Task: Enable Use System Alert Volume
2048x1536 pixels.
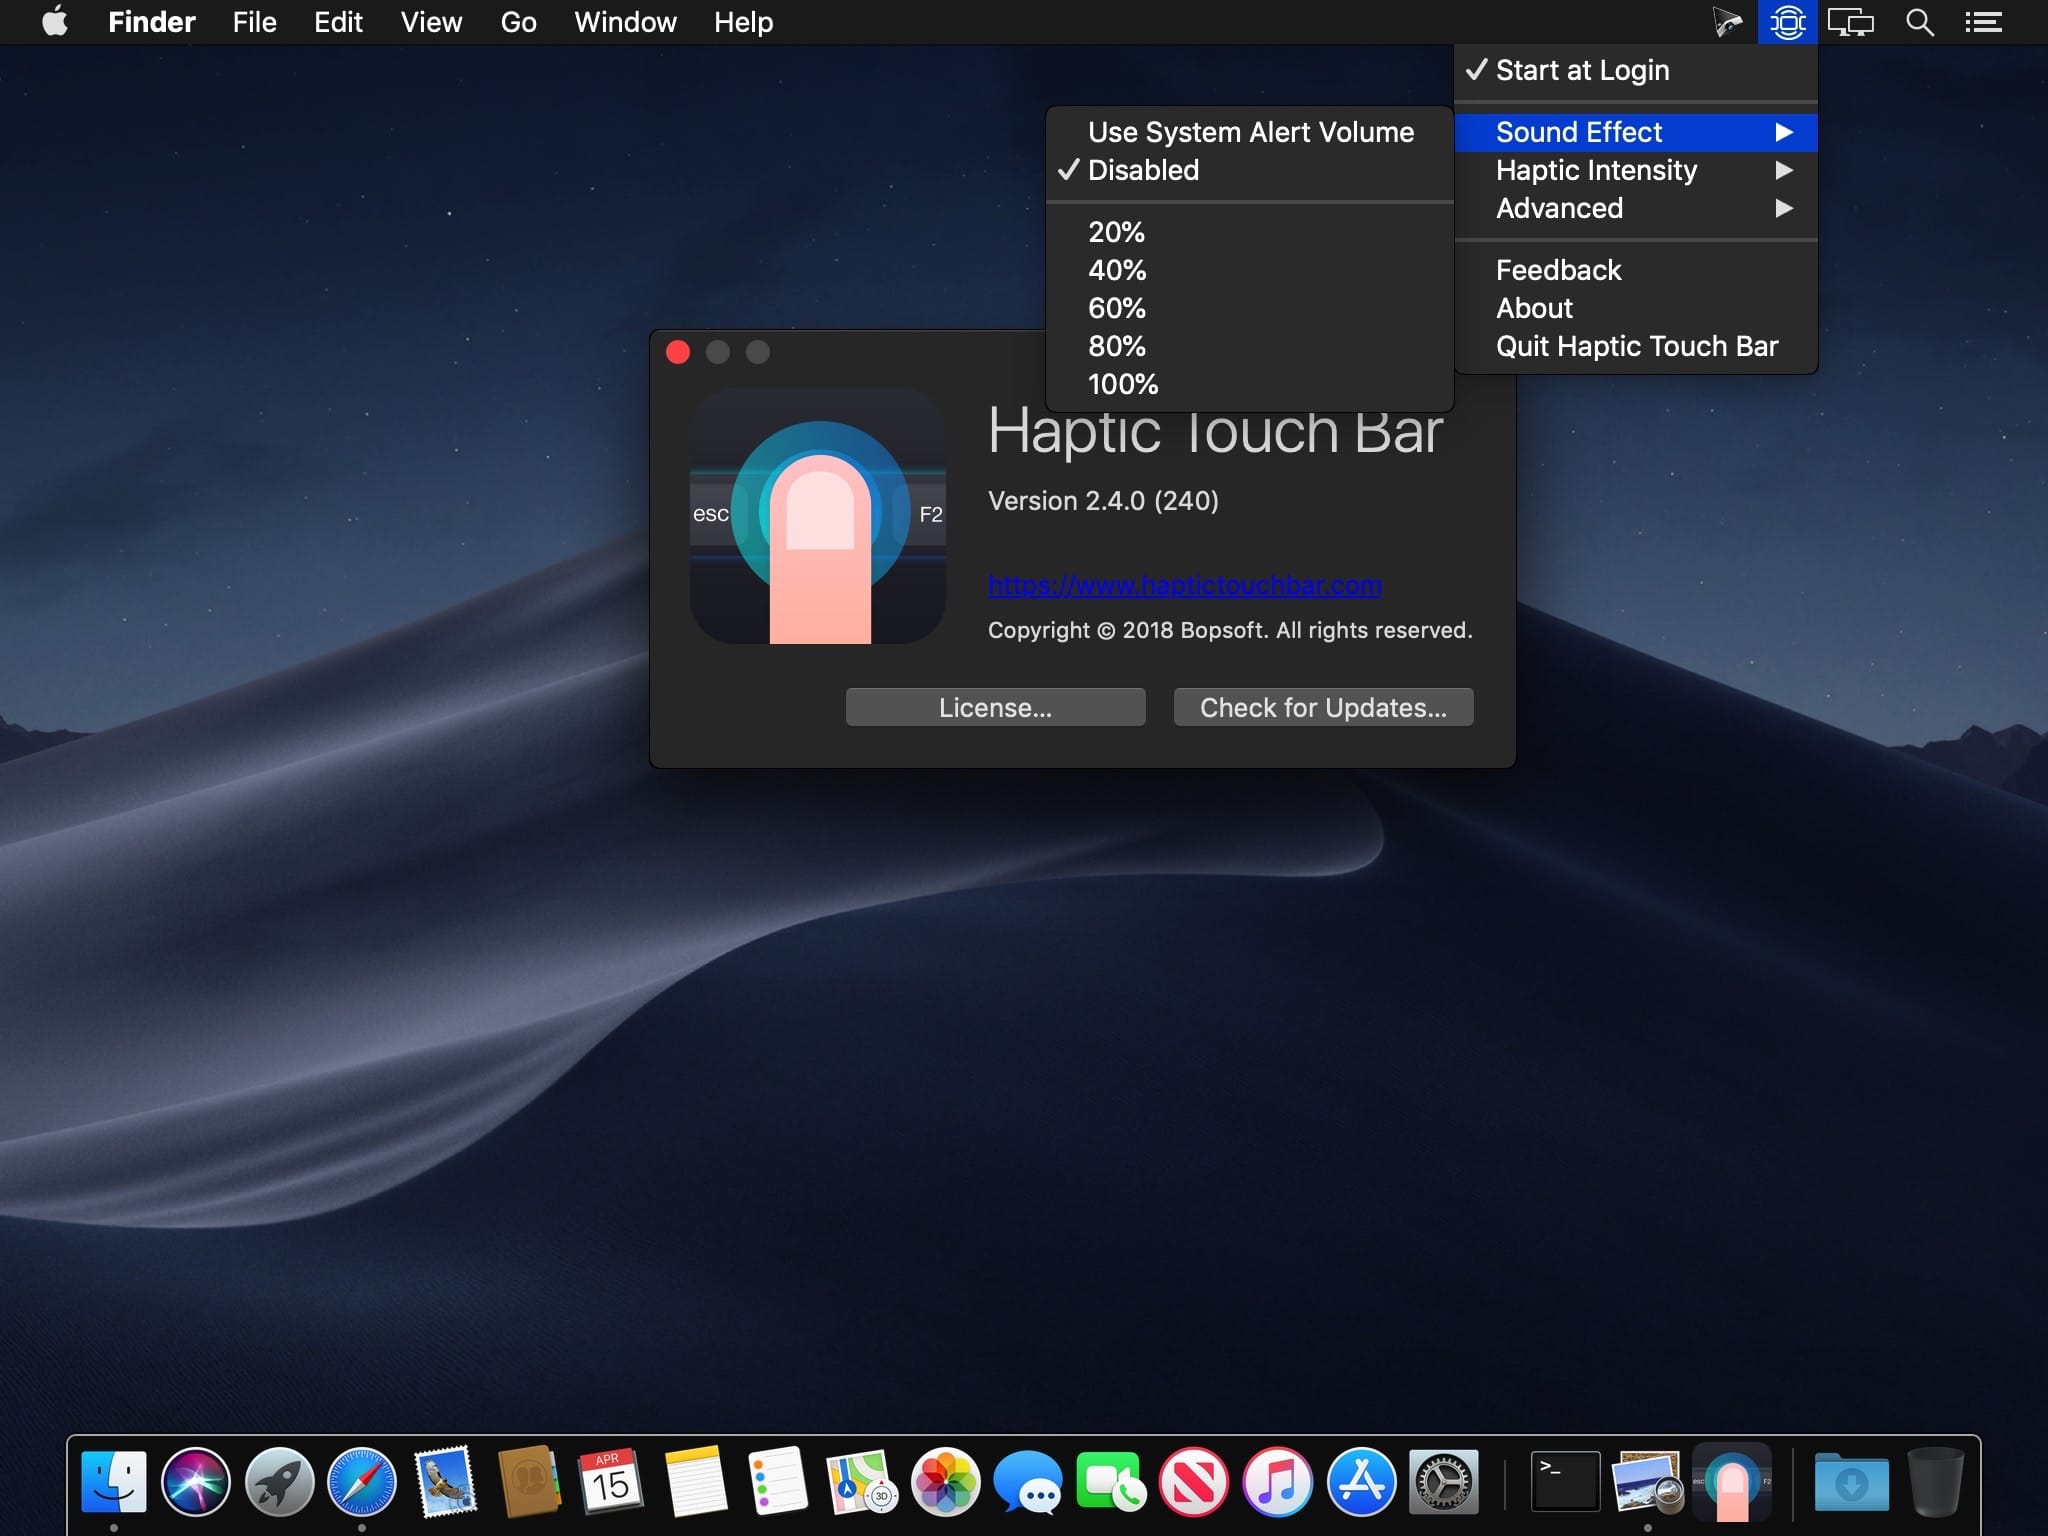Action: pyautogui.click(x=1250, y=132)
